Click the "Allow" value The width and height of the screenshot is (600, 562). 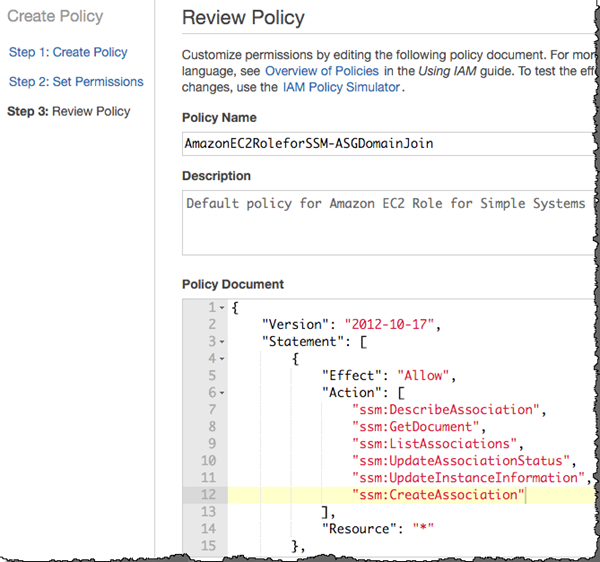tap(423, 375)
